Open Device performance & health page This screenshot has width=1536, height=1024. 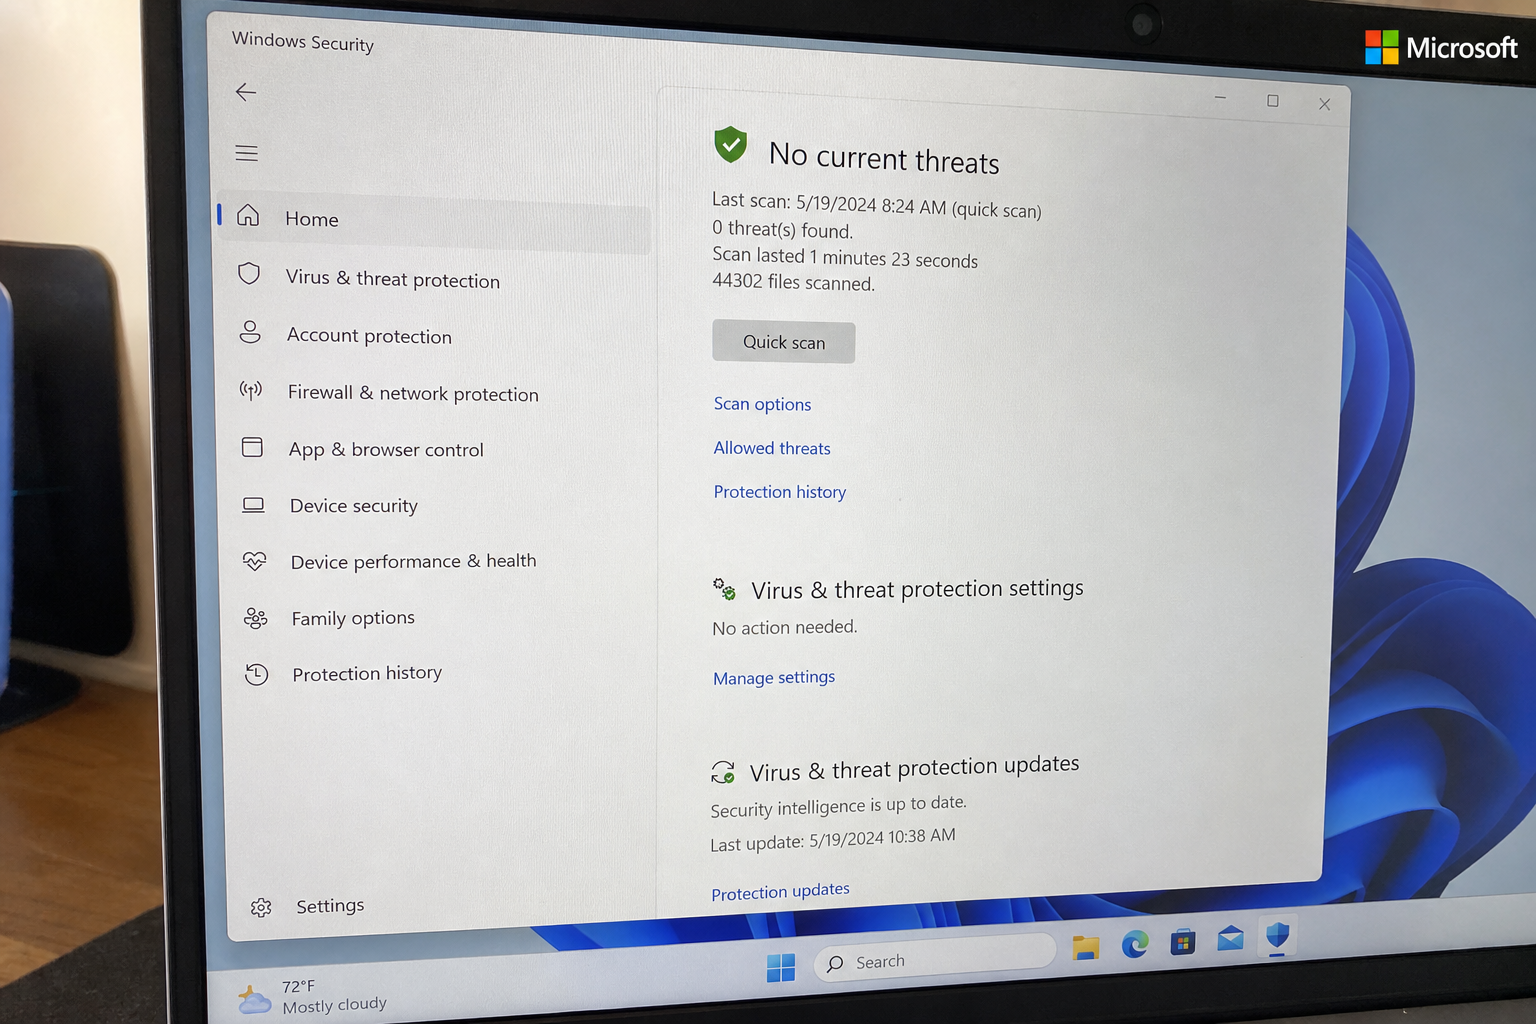[414, 561]
